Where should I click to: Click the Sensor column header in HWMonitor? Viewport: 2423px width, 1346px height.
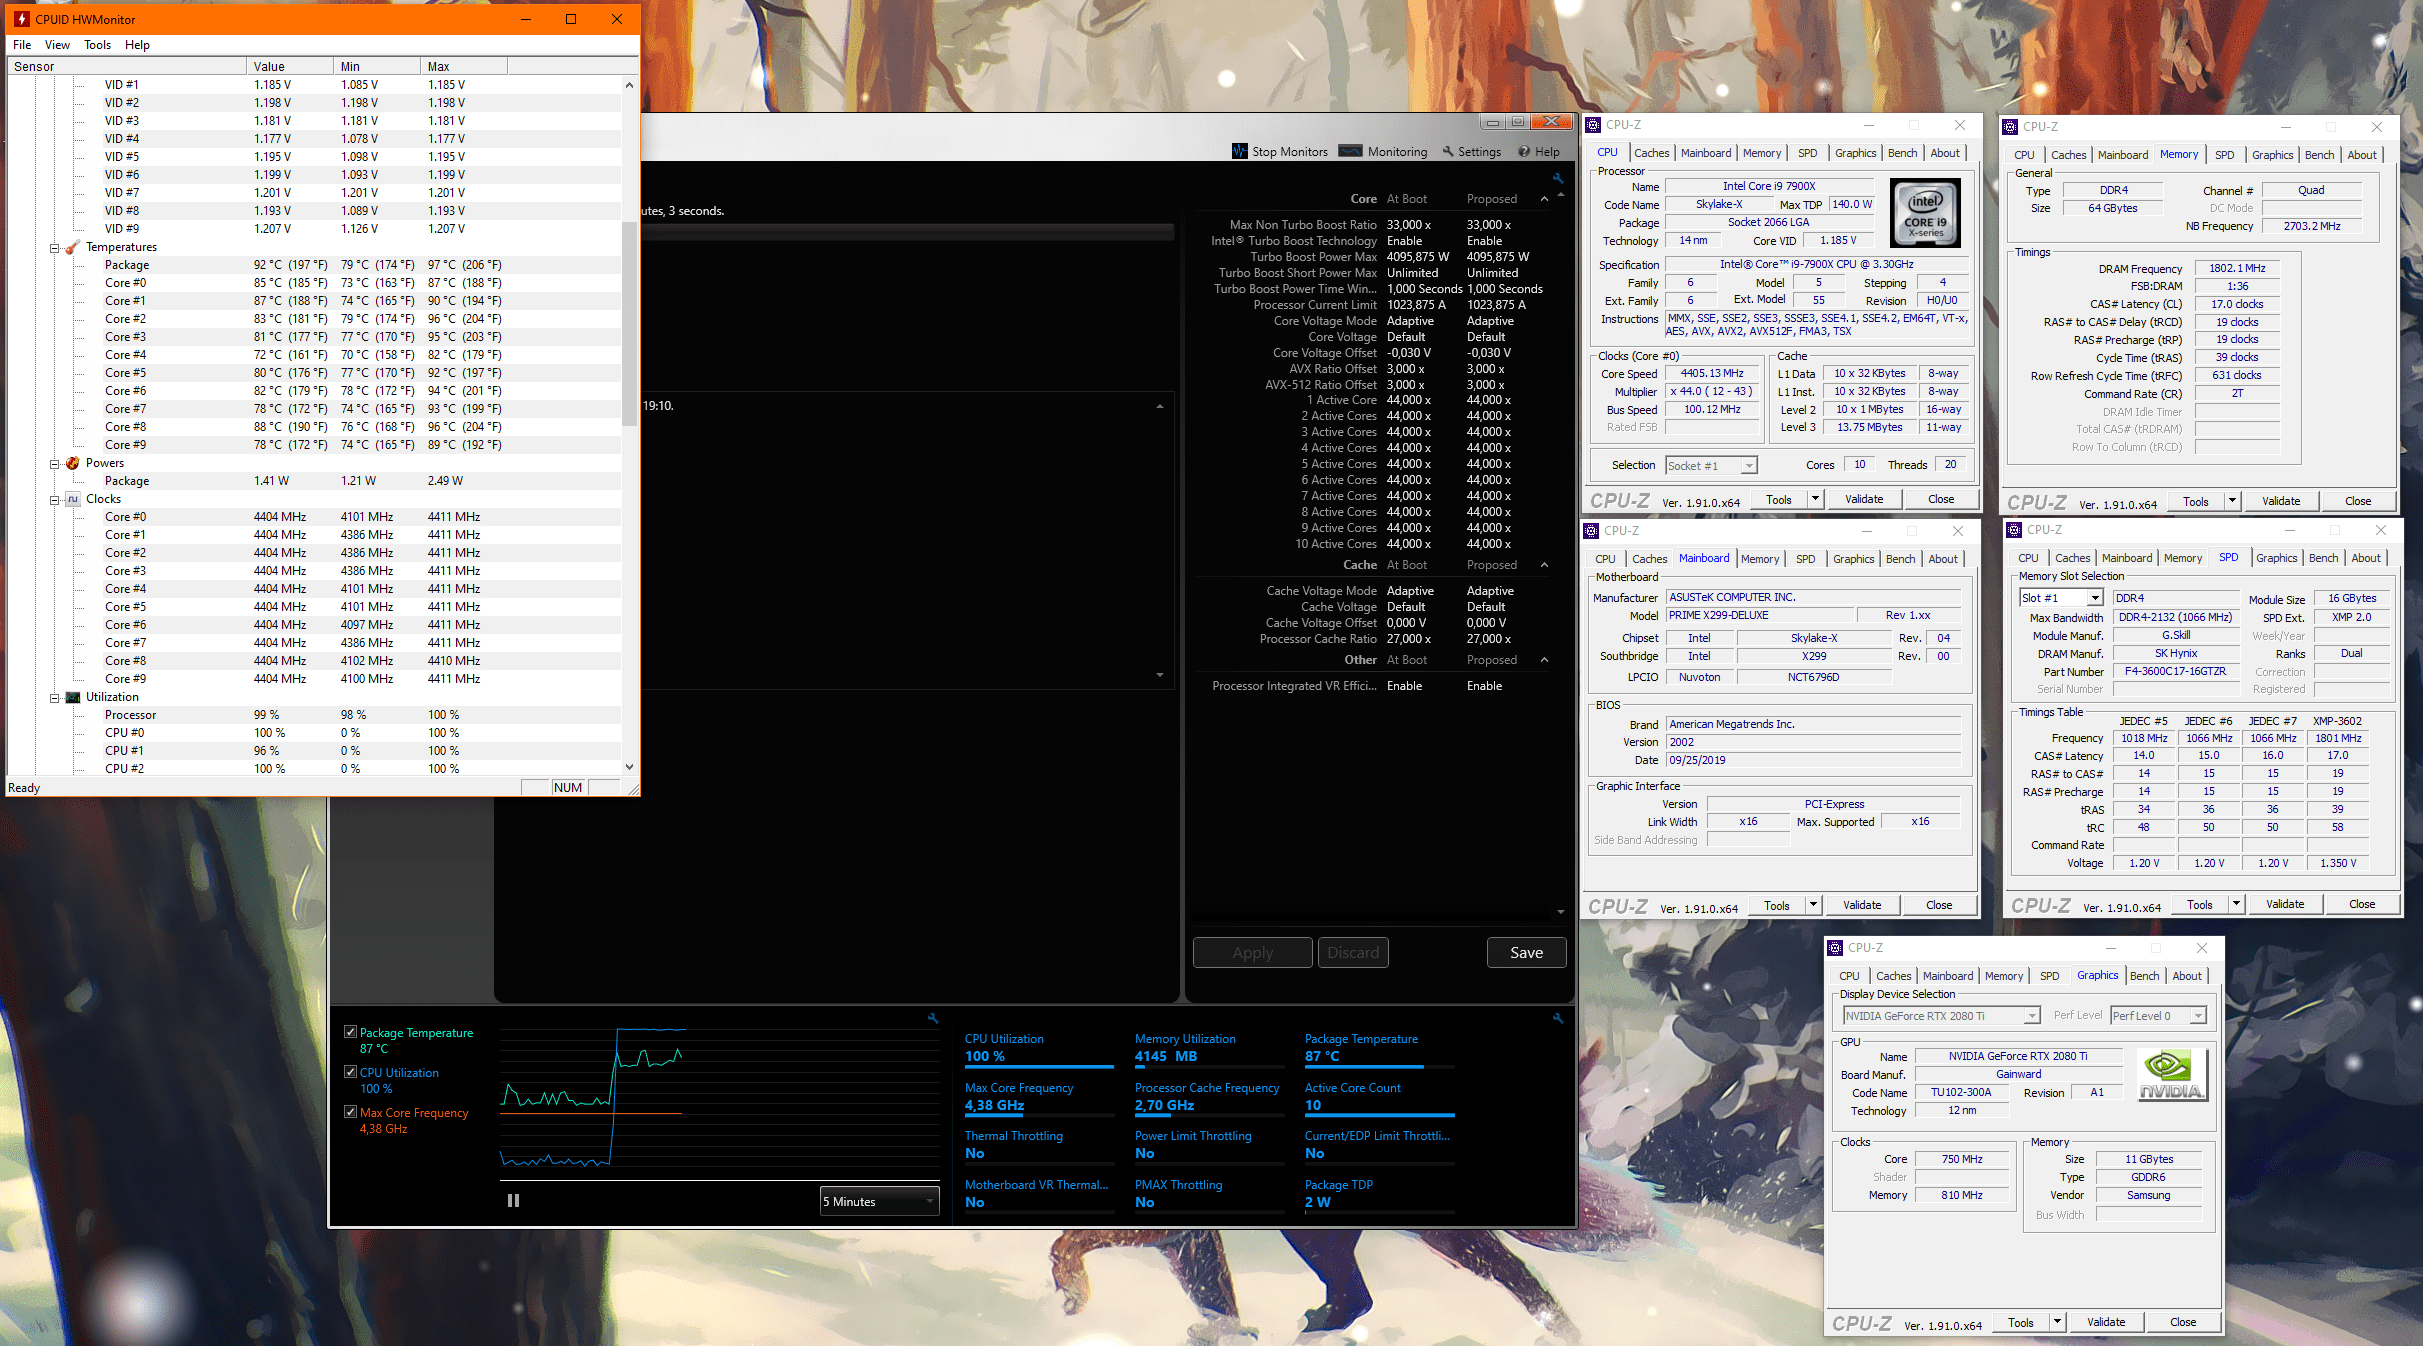[x=127, y=67]
